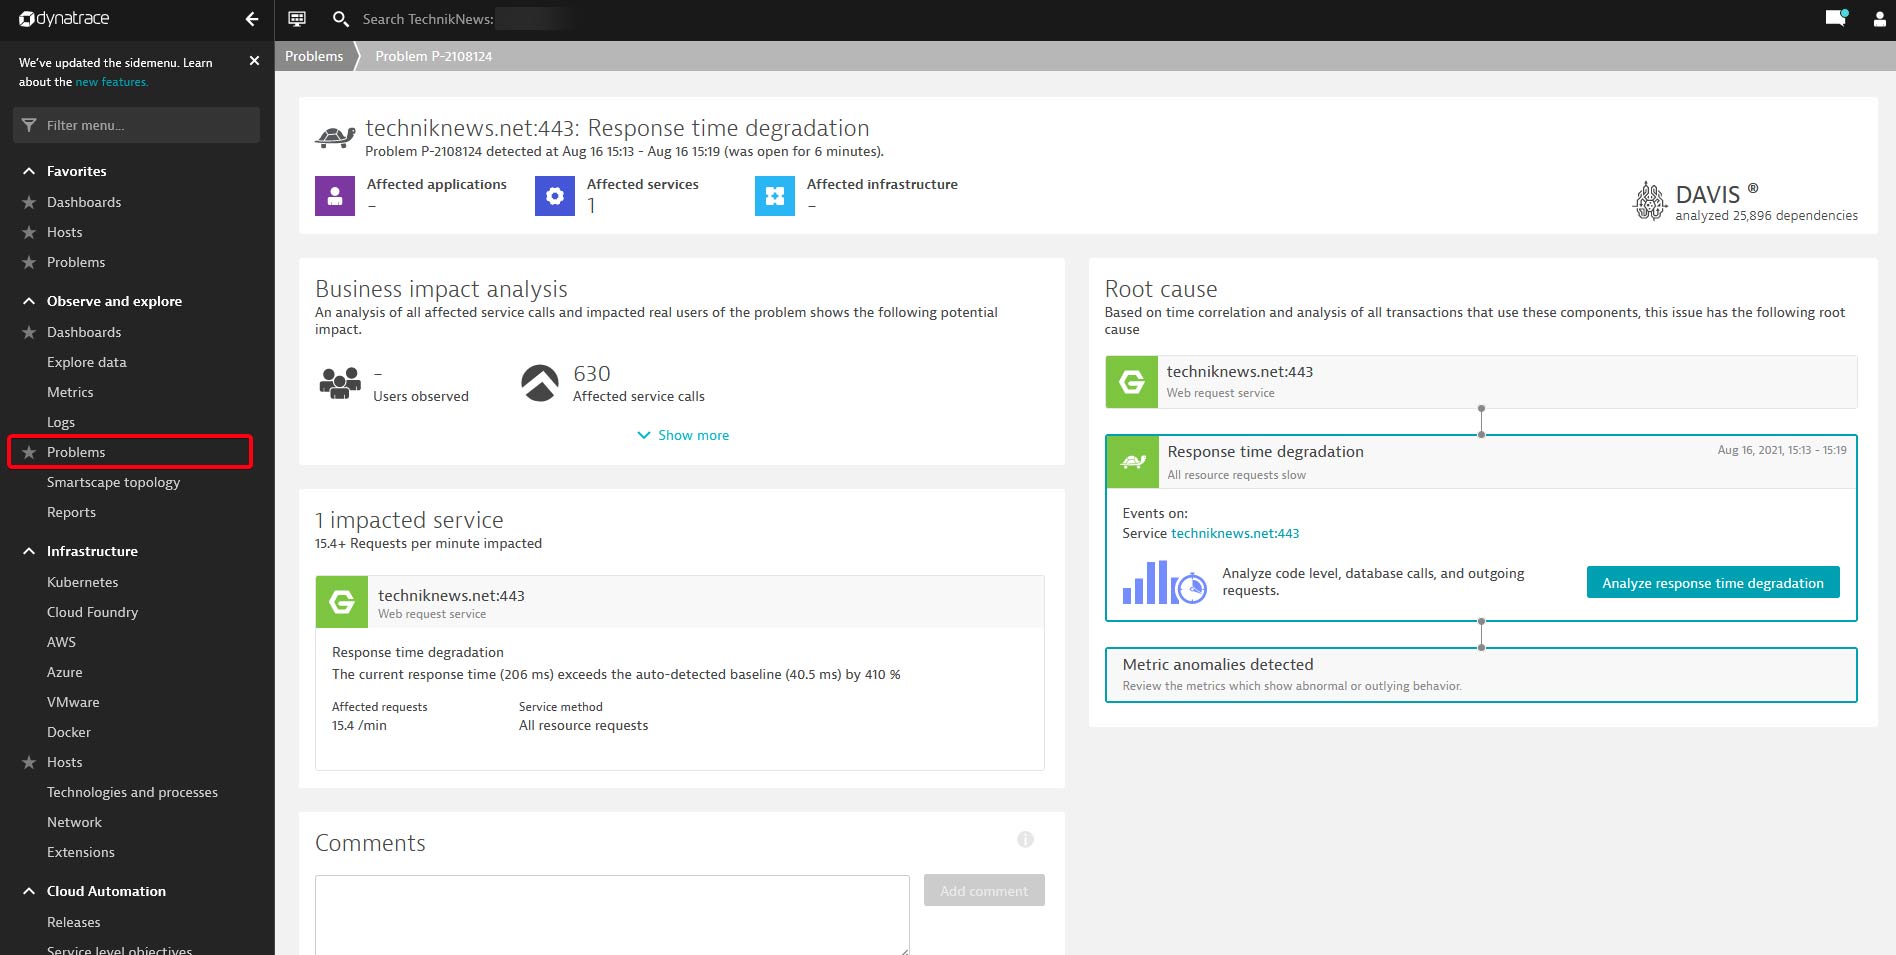The width and height of the screenshot is (1896, 955).
Task: Click the Affected service calls icon
Action: pos(540,383)
